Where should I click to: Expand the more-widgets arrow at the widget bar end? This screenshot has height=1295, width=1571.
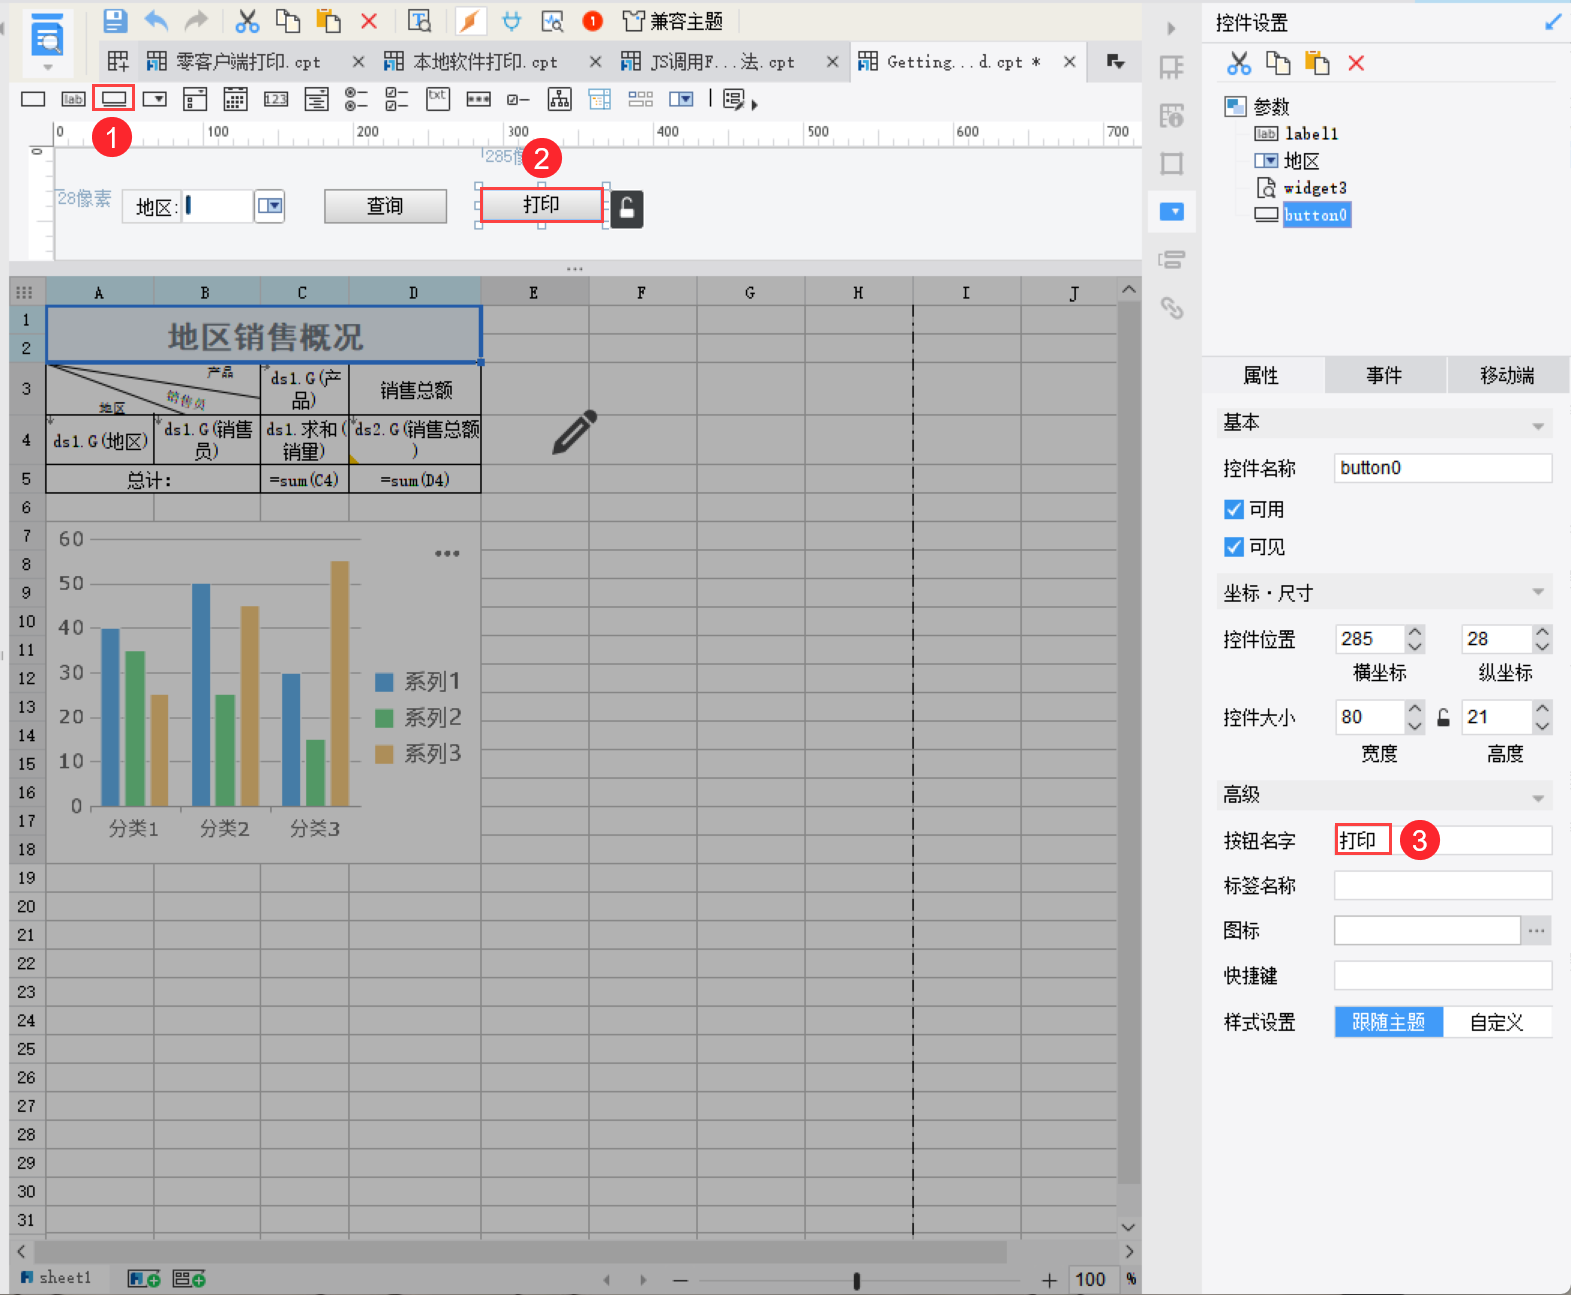[754, 104]
